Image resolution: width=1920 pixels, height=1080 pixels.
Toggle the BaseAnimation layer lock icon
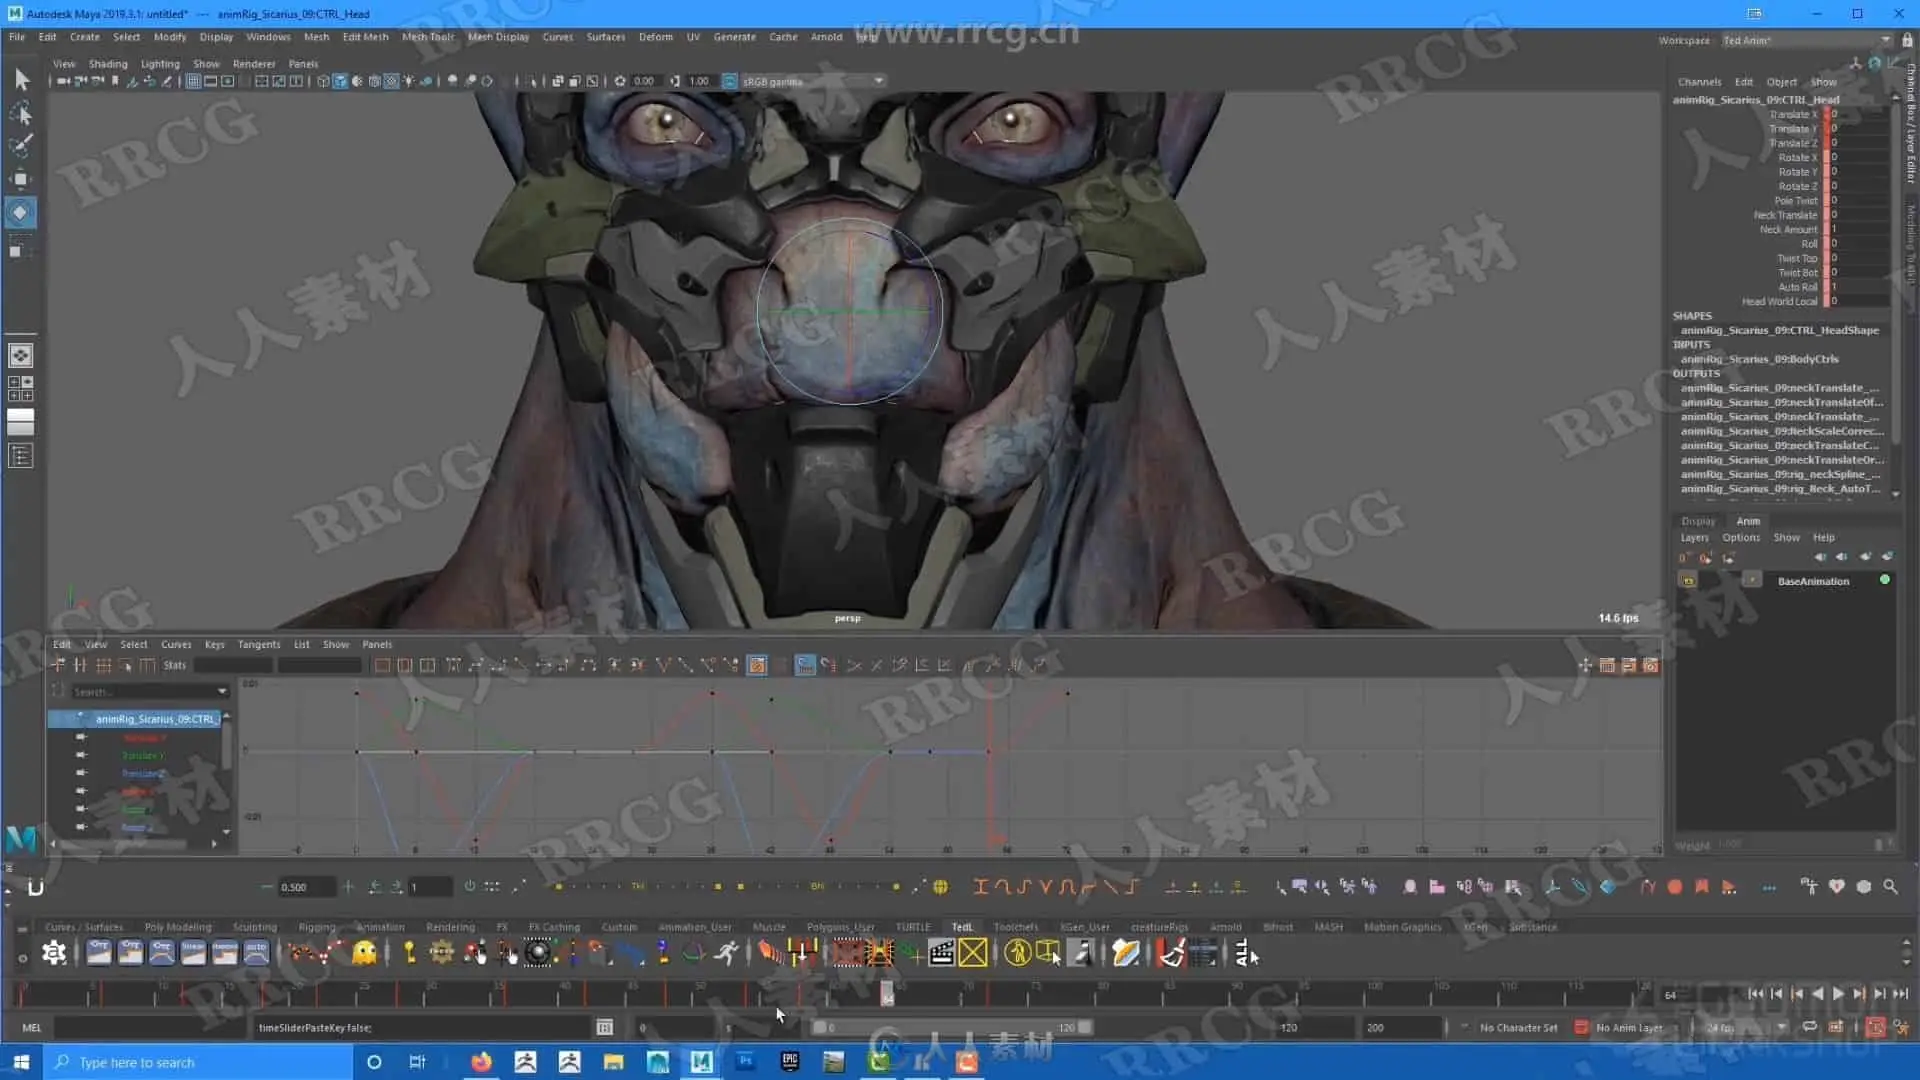pos(1688,581)
